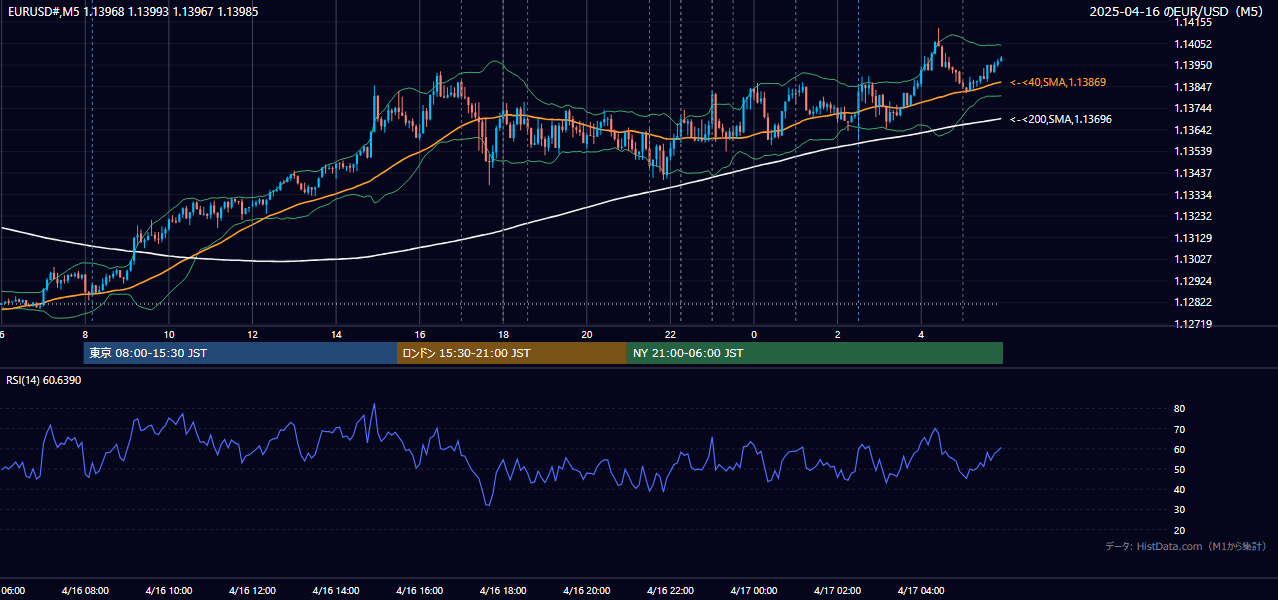Click hour tick 0 under the price chart

(x=754, y=334)
